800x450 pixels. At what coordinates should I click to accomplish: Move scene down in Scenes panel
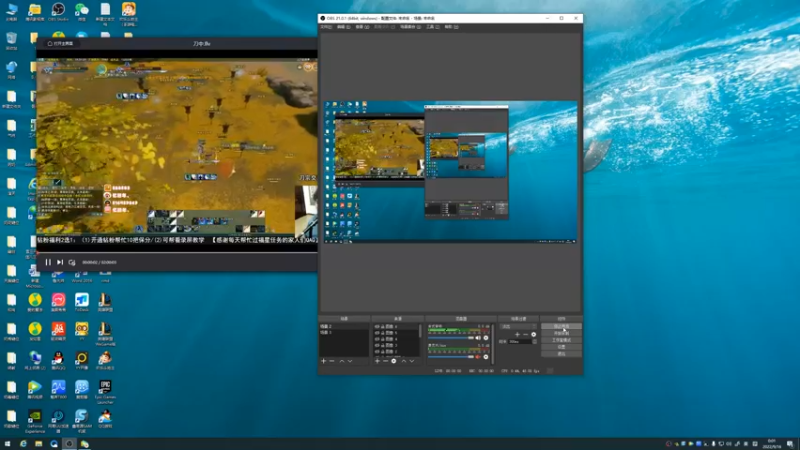[350, 361]
